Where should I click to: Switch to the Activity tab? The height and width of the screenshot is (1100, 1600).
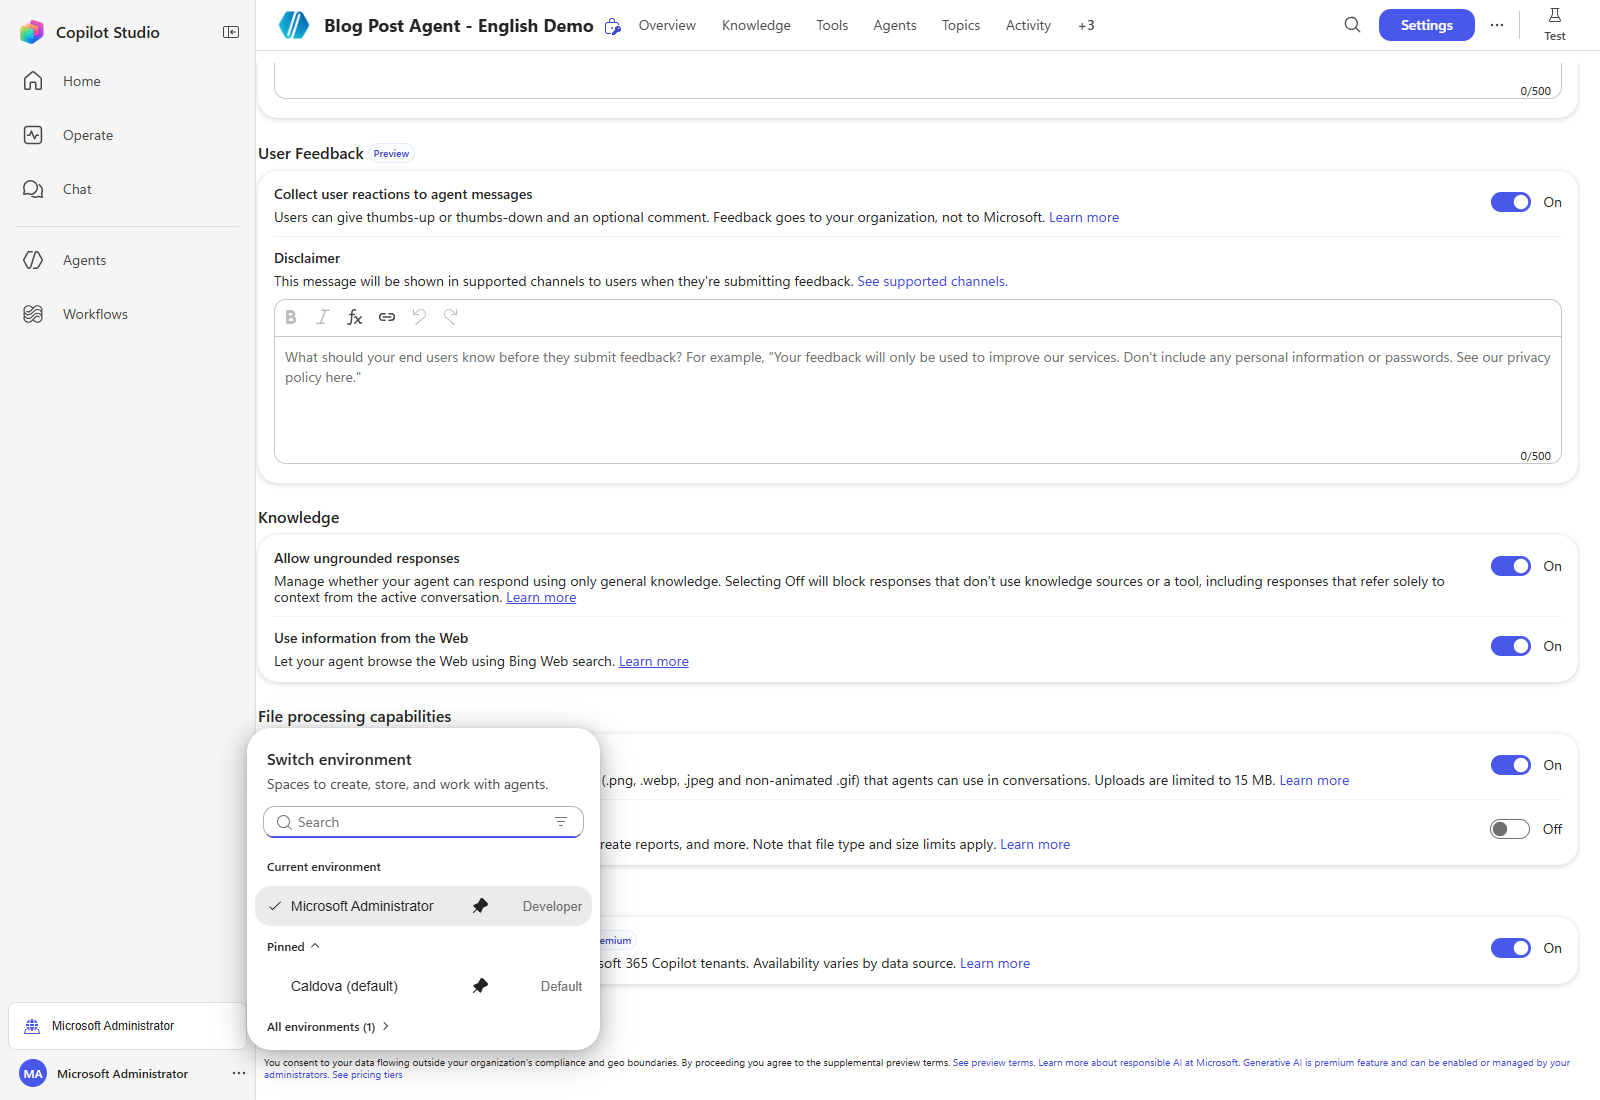click(1028, 25)
